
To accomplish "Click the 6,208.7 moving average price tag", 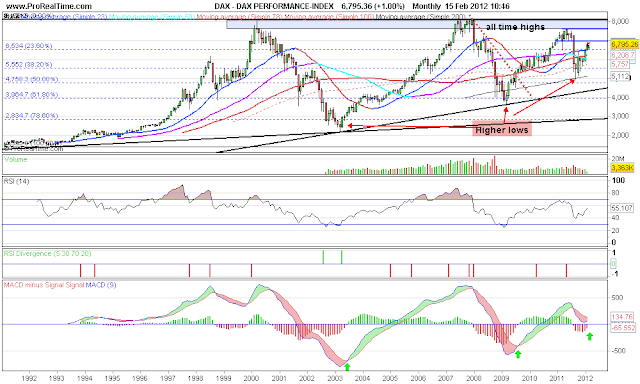I will 623,55.
